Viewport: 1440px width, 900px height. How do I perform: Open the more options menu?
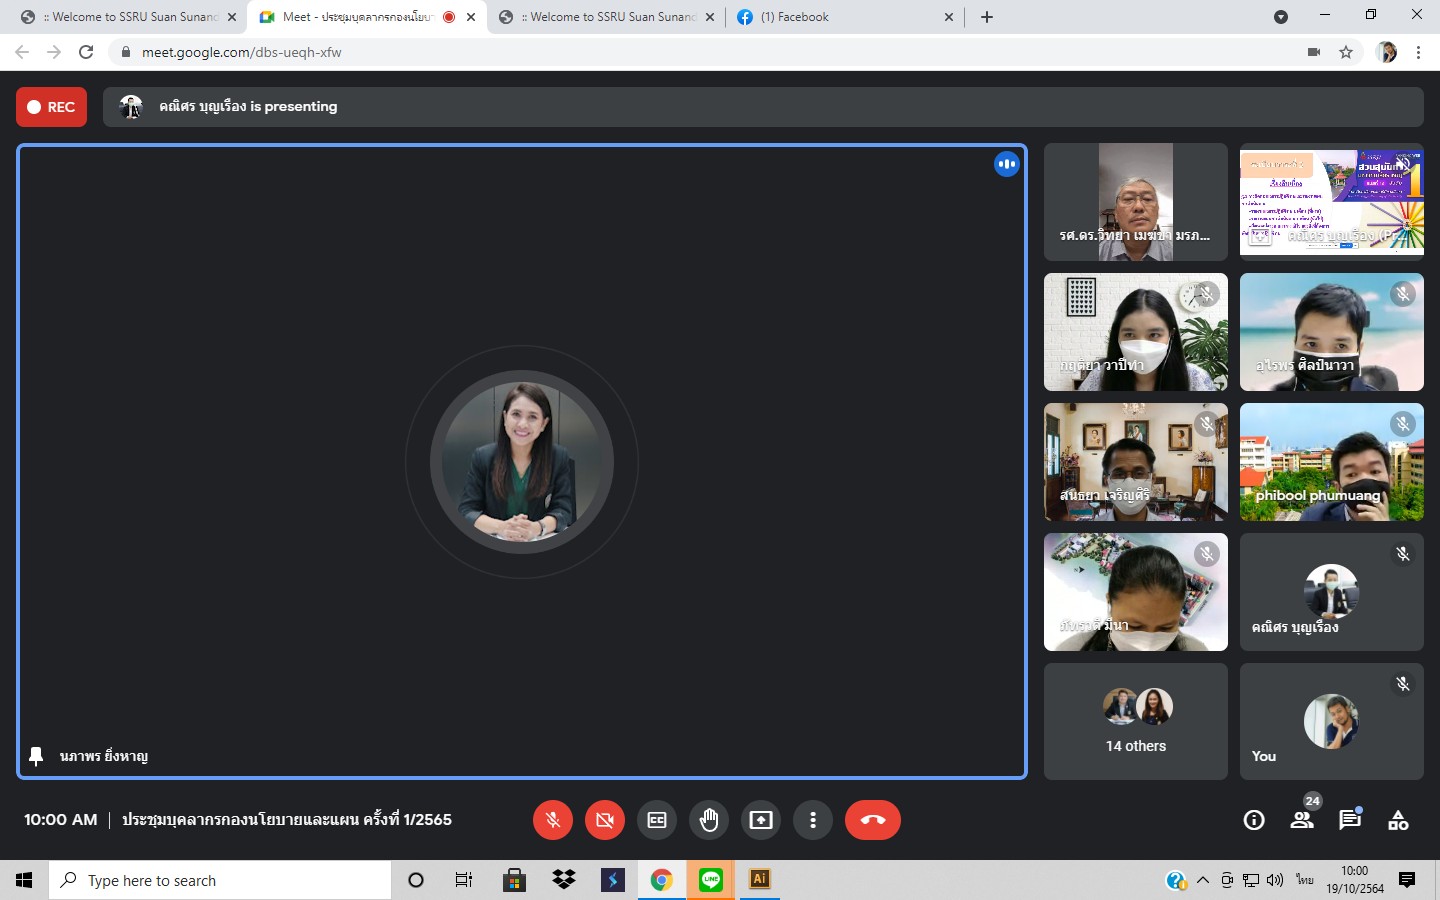point(813,820)
